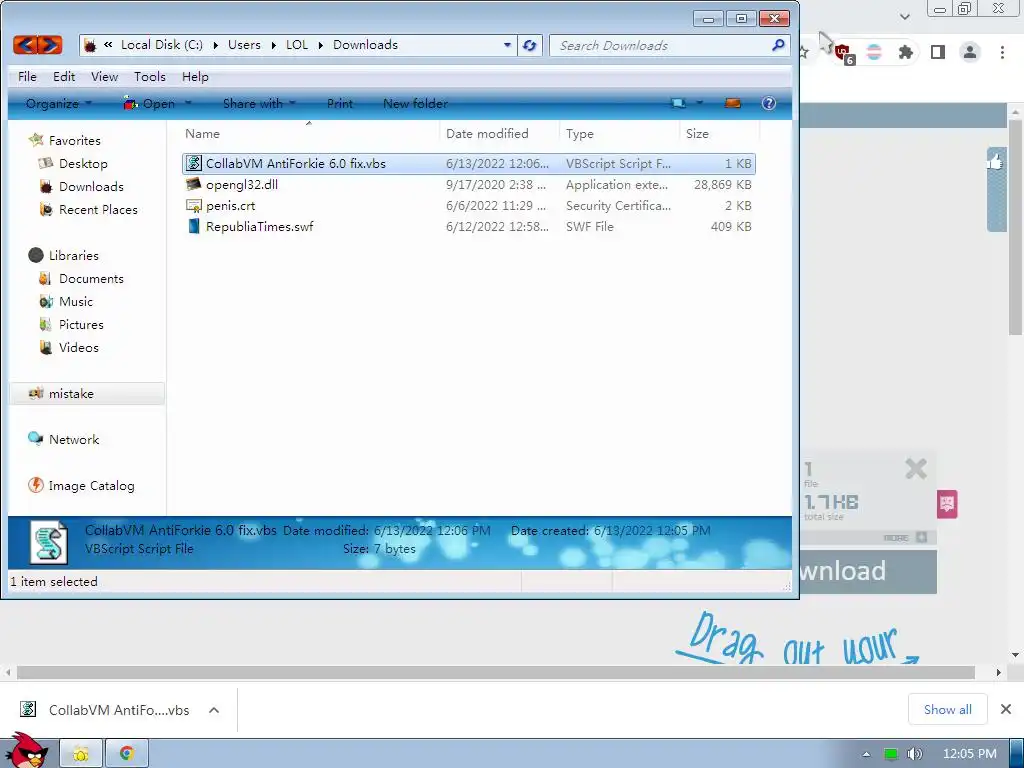
Task: Open the address bar history dropdown
Action: (507, 45)
